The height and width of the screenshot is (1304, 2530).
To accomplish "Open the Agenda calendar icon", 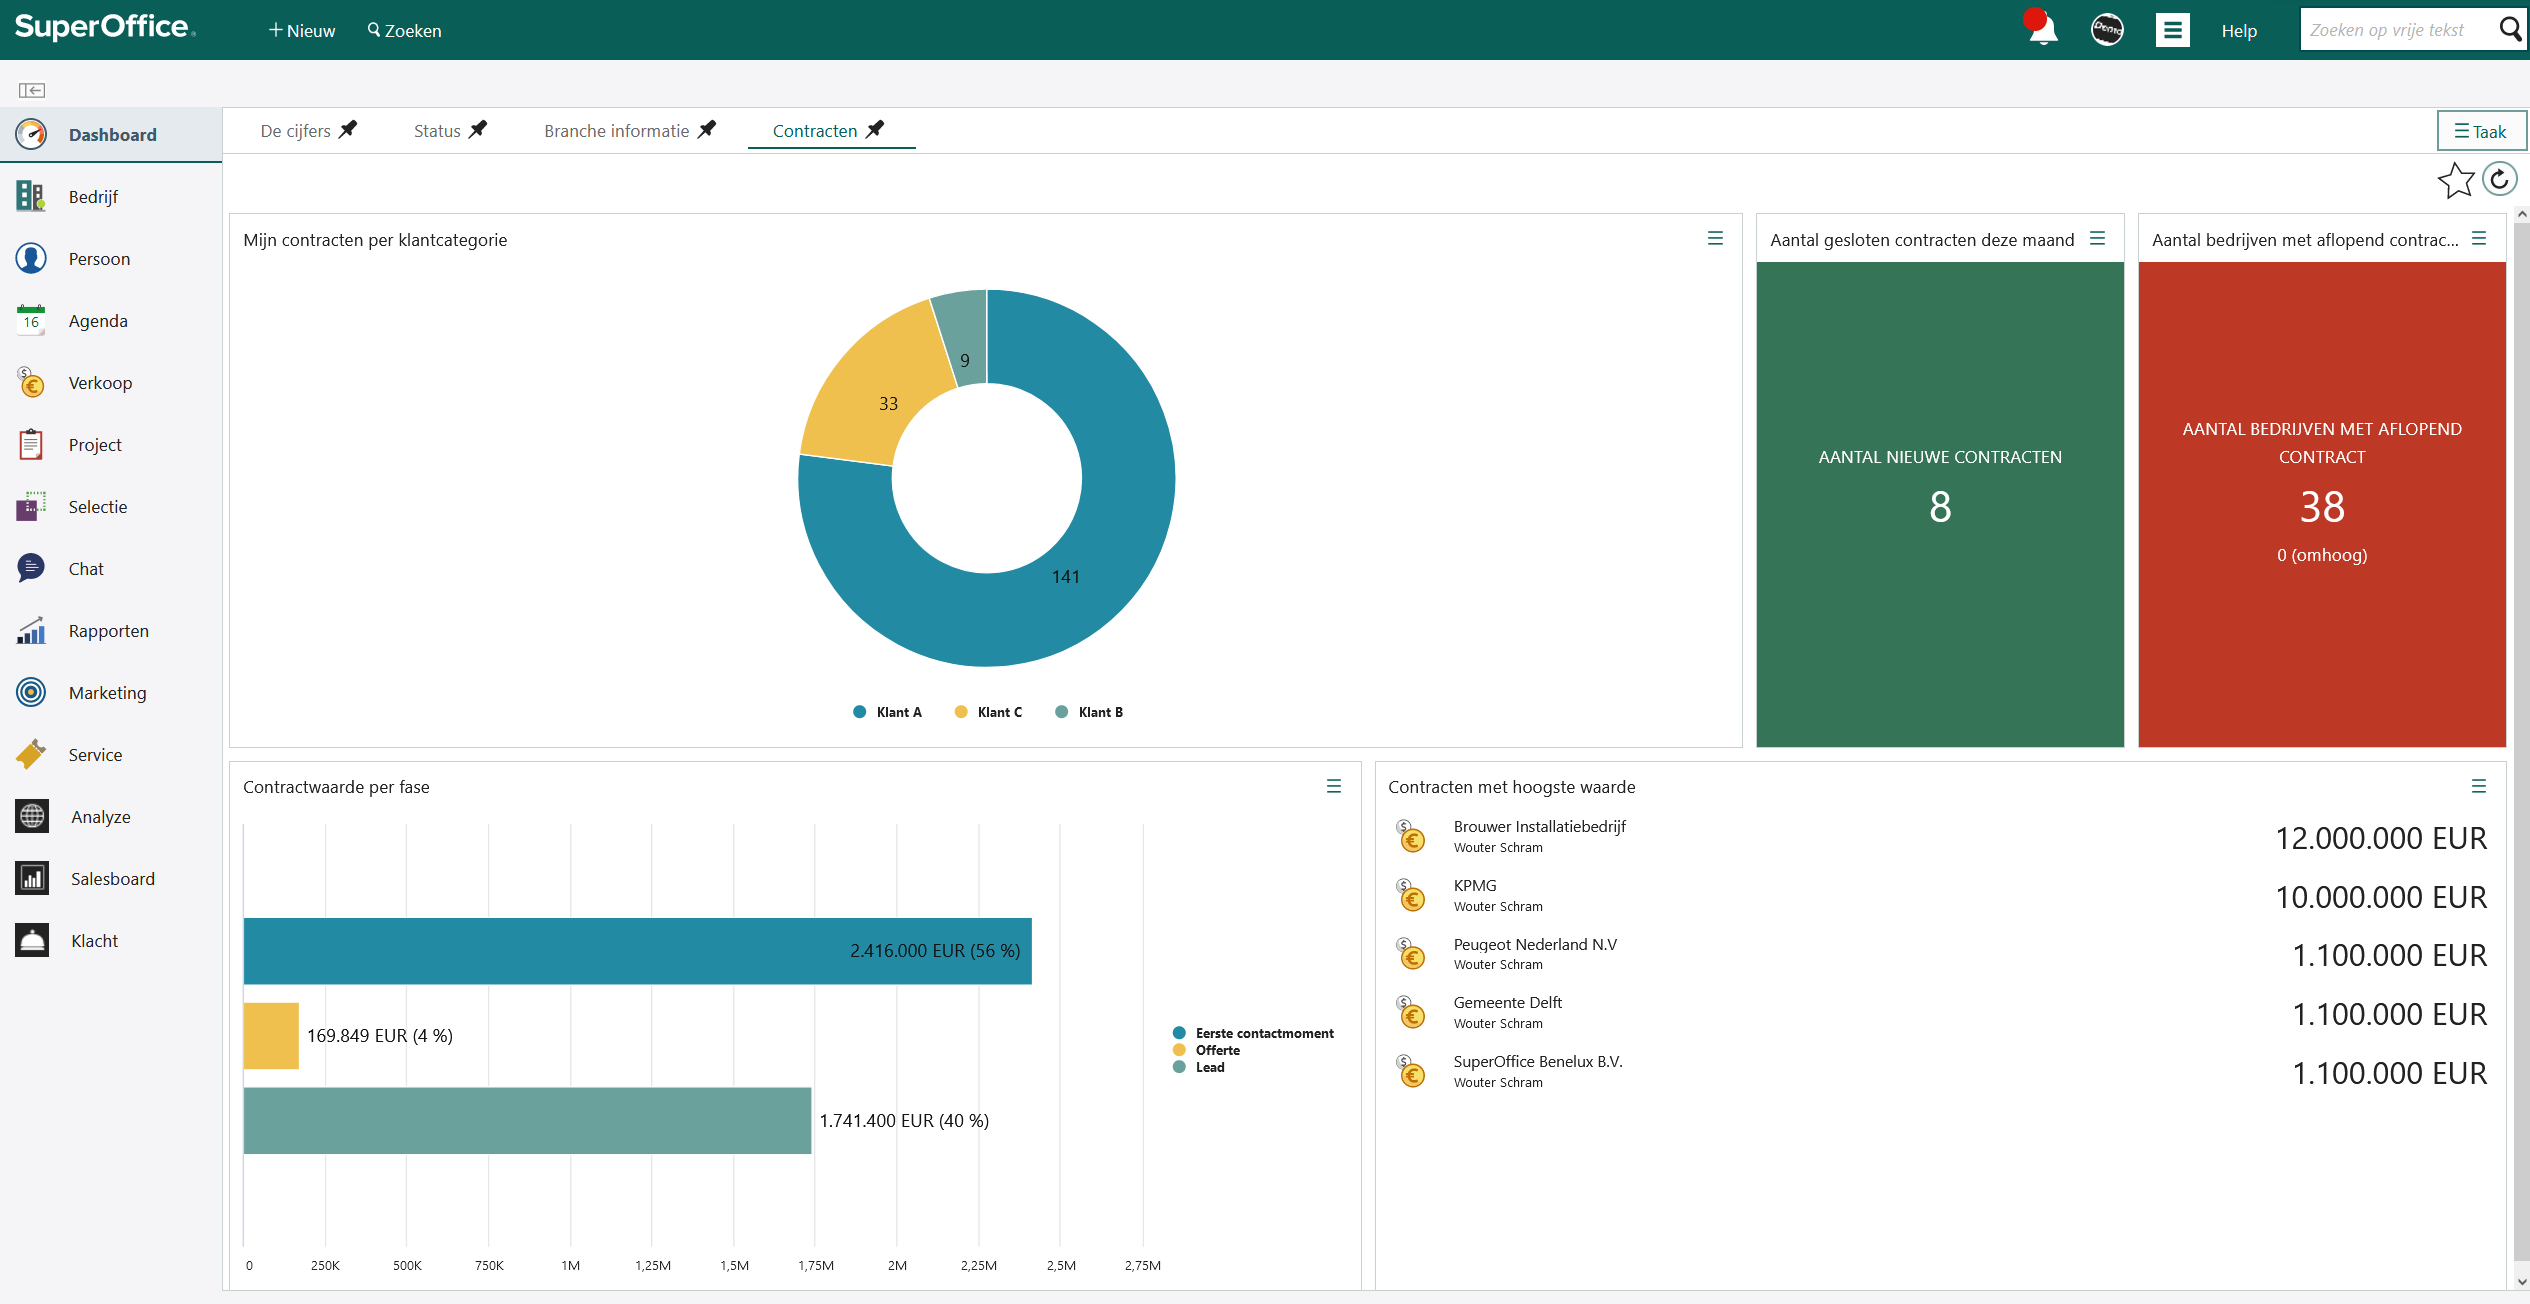I will [31, 320].
